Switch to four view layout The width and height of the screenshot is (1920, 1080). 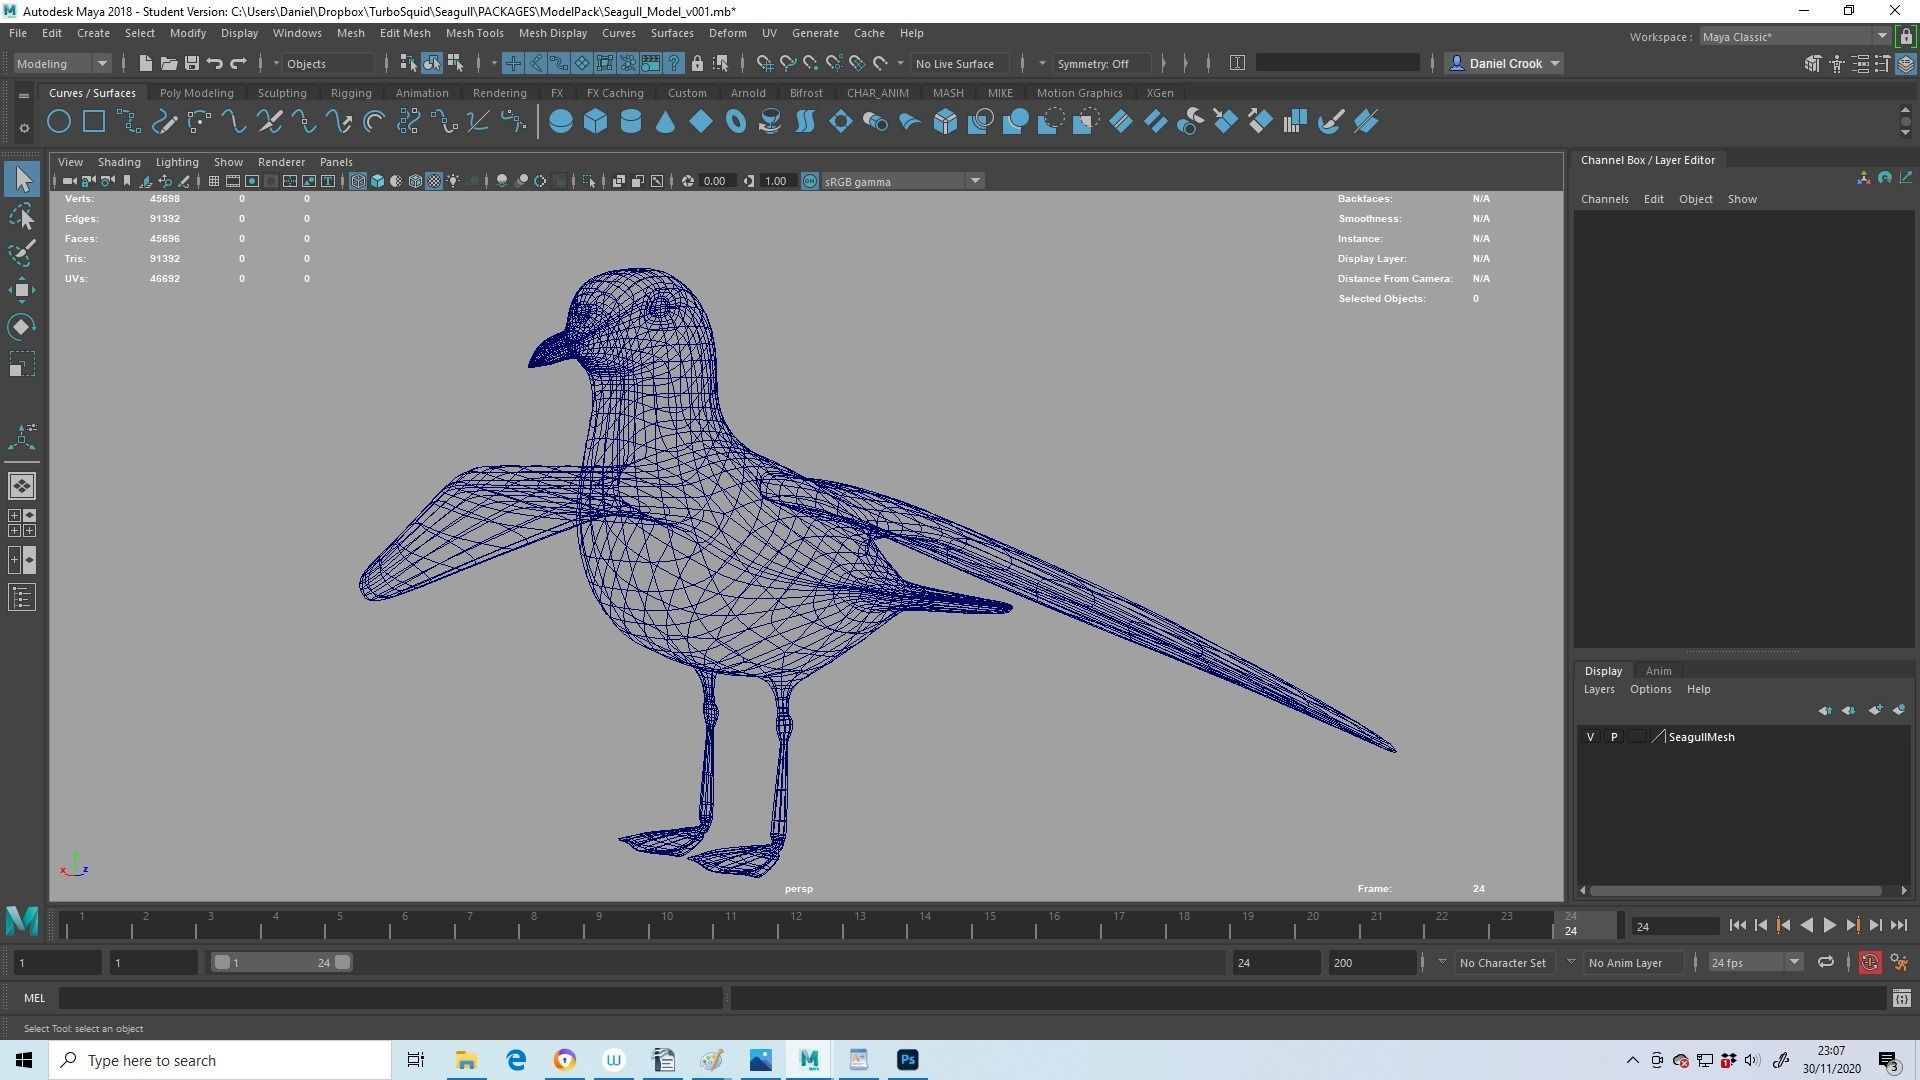click(22, 523)
